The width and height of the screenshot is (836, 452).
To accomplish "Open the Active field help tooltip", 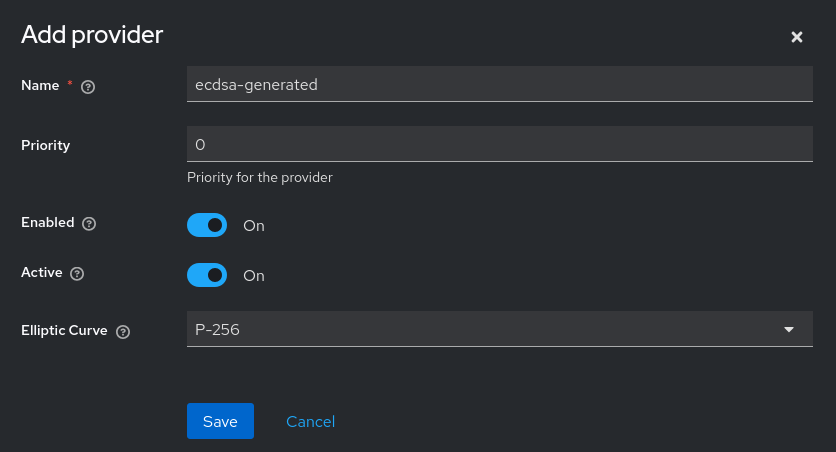I will (77, 274).
